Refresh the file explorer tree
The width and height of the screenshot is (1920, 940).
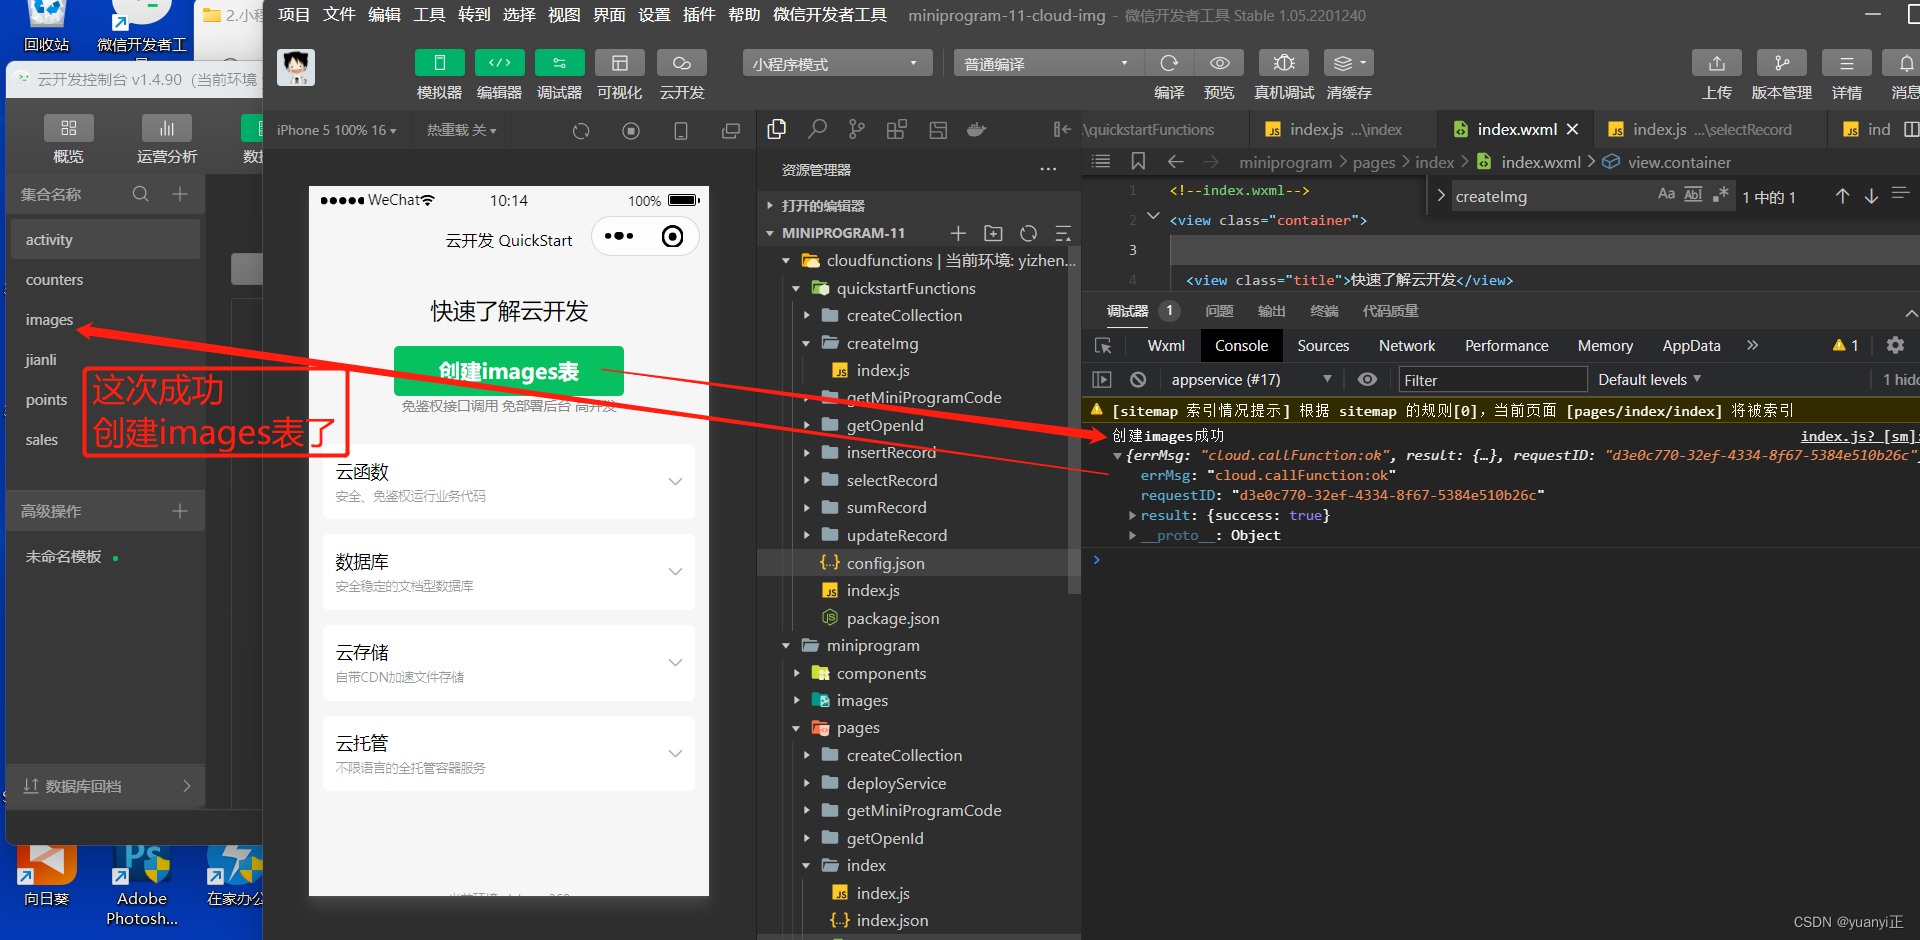click(1028, 233)
